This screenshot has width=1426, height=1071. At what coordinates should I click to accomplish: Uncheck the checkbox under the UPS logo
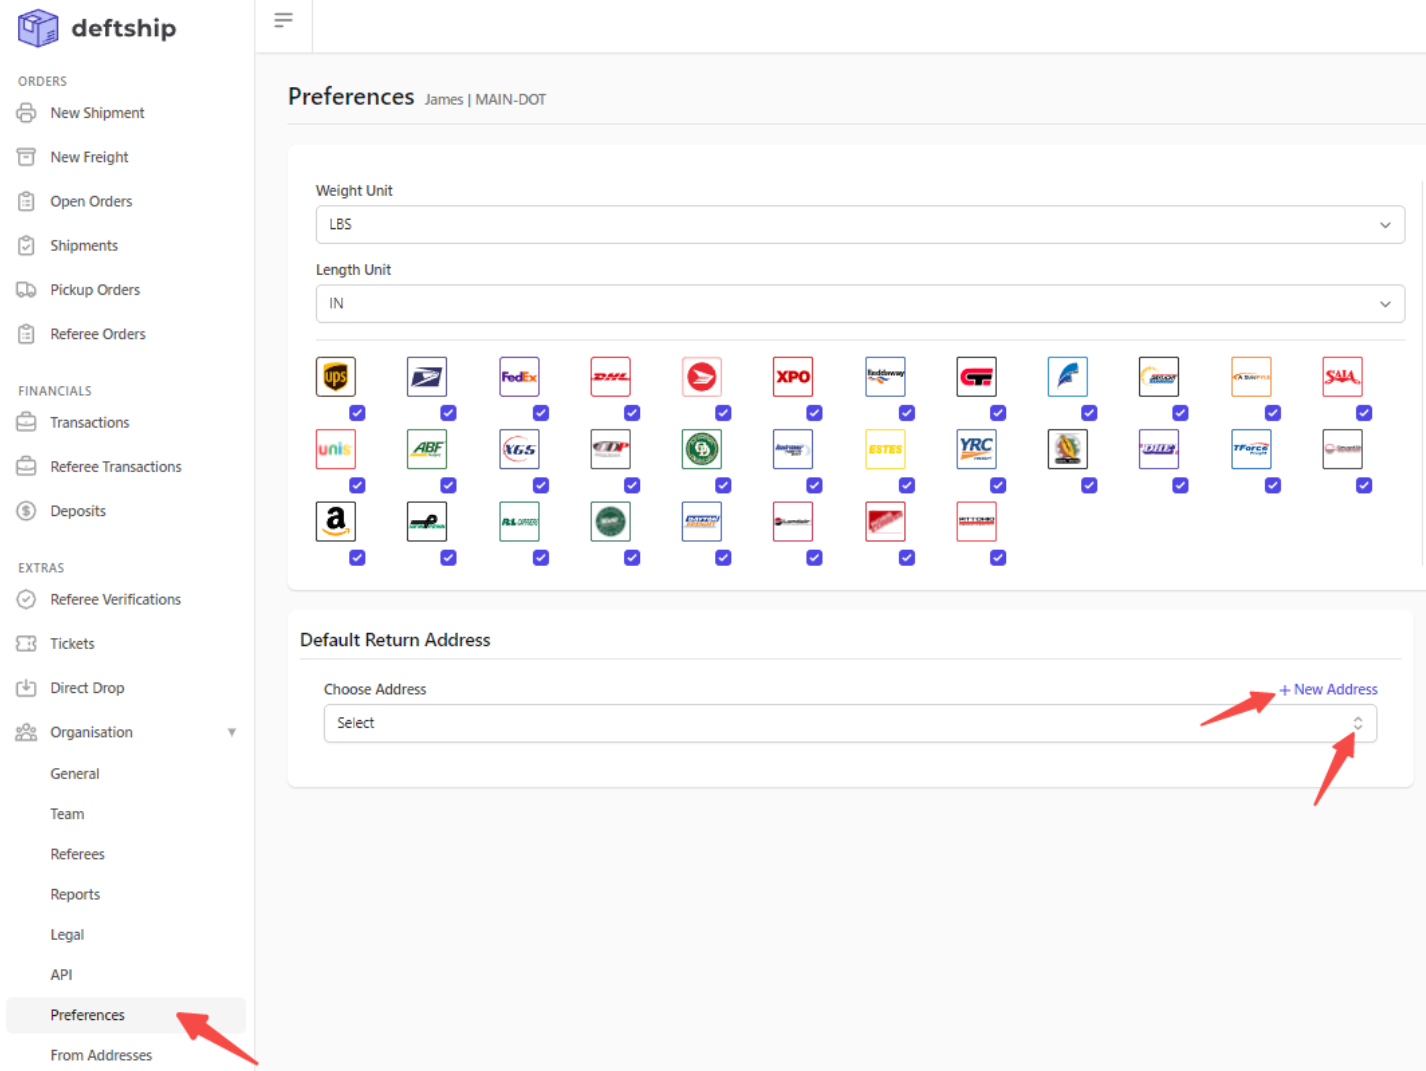(x=357, y=413)
